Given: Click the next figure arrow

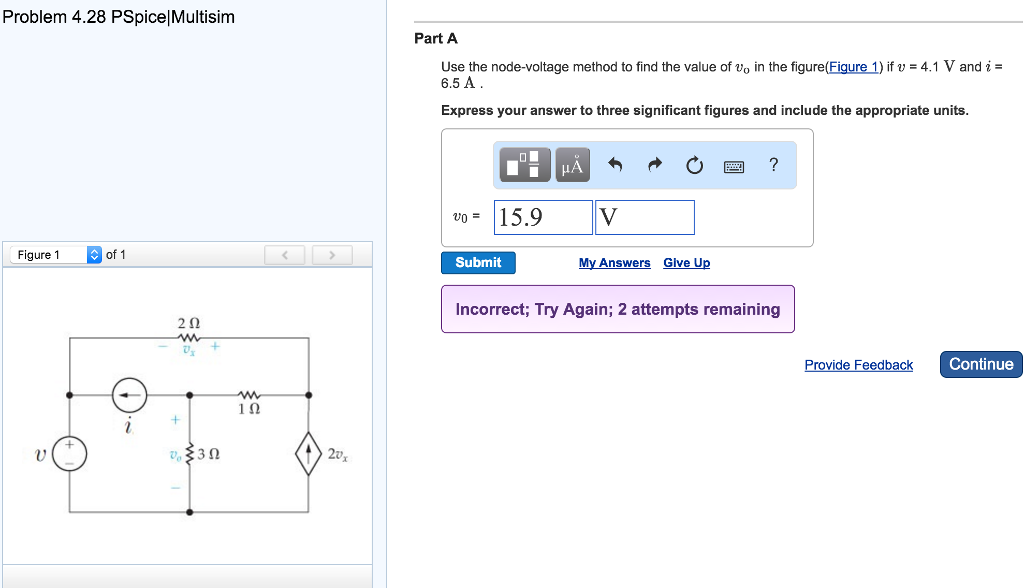Looking at the screenshot, I should (x=331, y=254).
